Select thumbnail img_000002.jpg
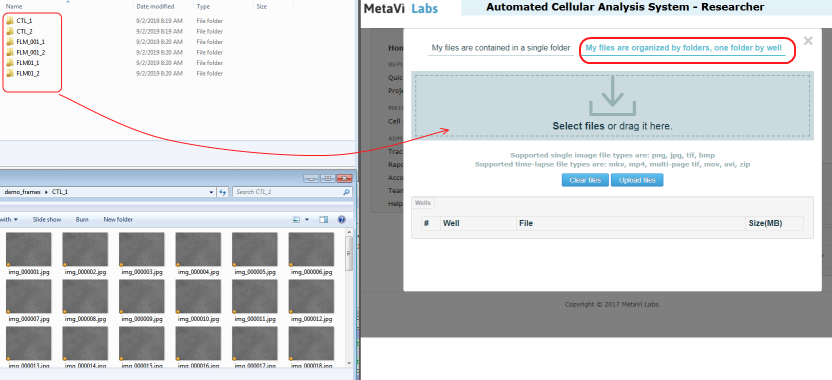The height and width of the screenshot is (380, 832). pos(85,254)
